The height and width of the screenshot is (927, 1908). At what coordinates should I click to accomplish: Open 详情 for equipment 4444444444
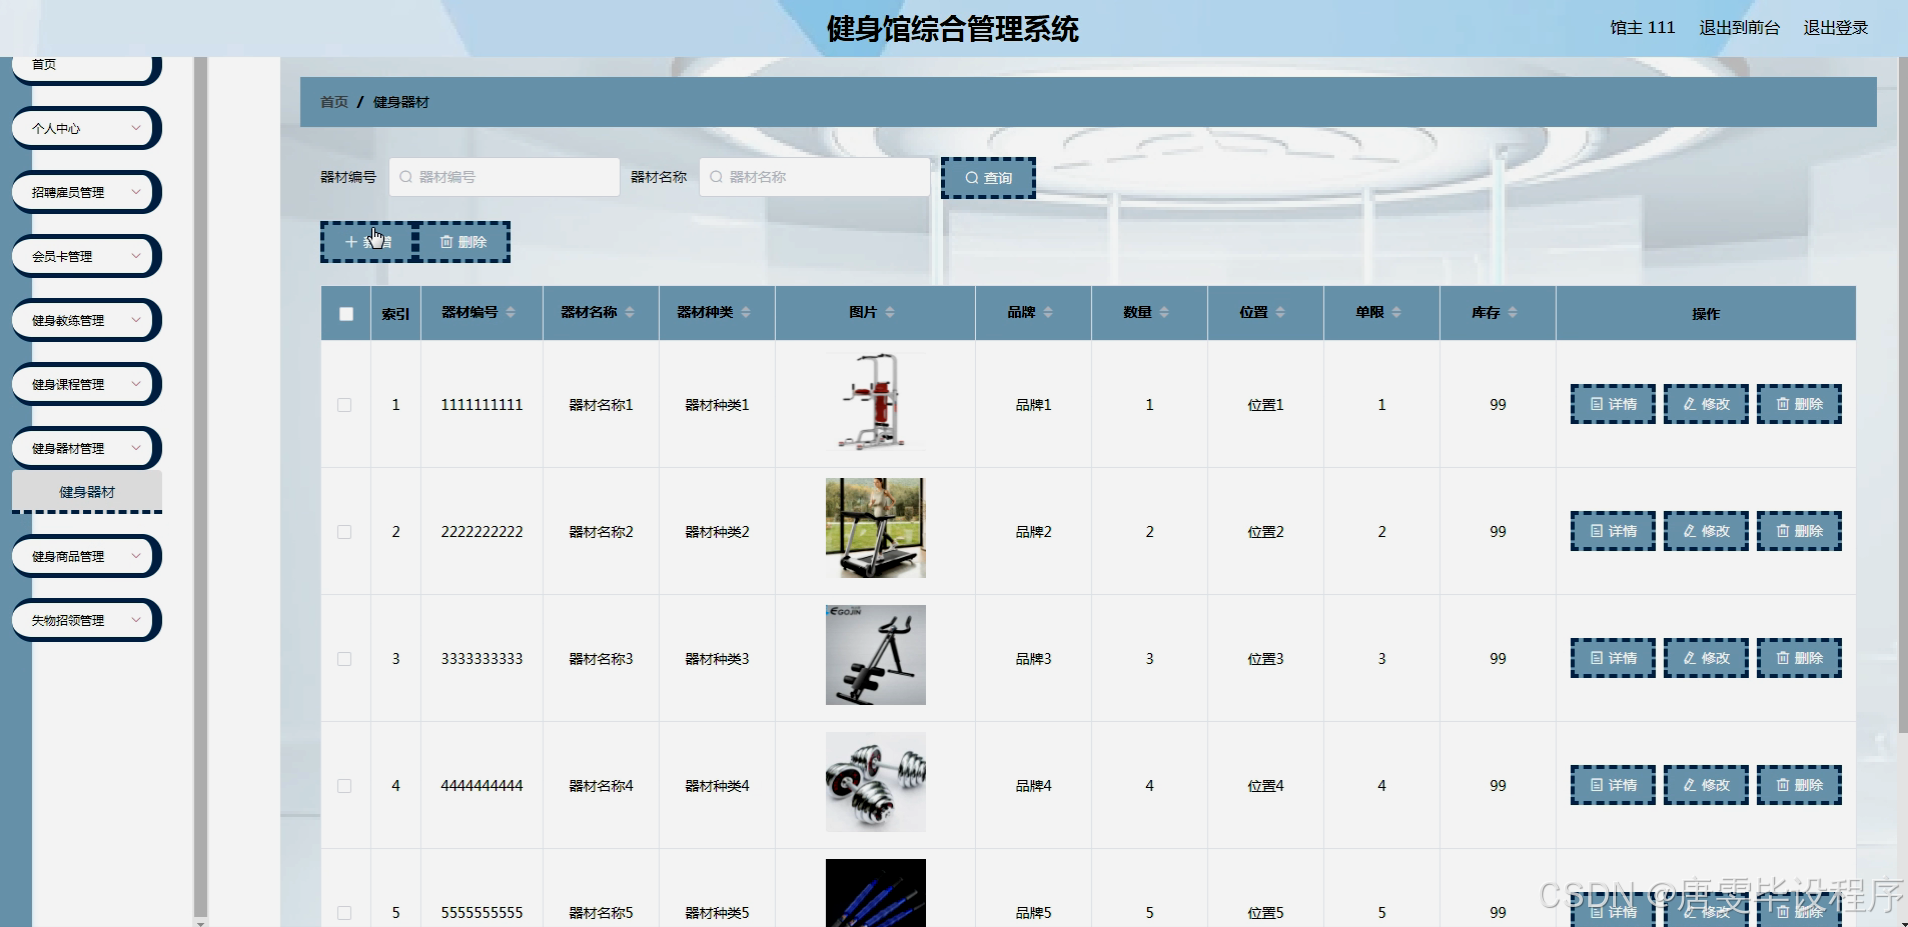tap(1613, 785)
